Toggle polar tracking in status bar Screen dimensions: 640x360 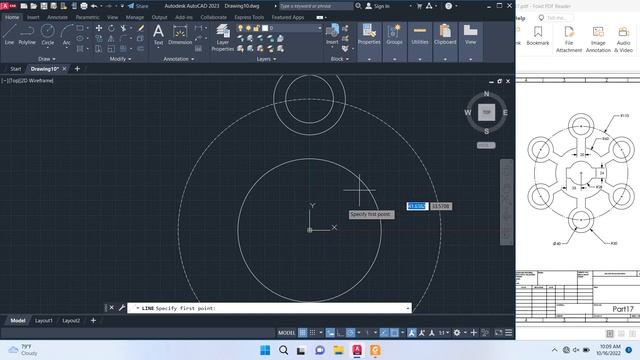[x=351, y=333]
